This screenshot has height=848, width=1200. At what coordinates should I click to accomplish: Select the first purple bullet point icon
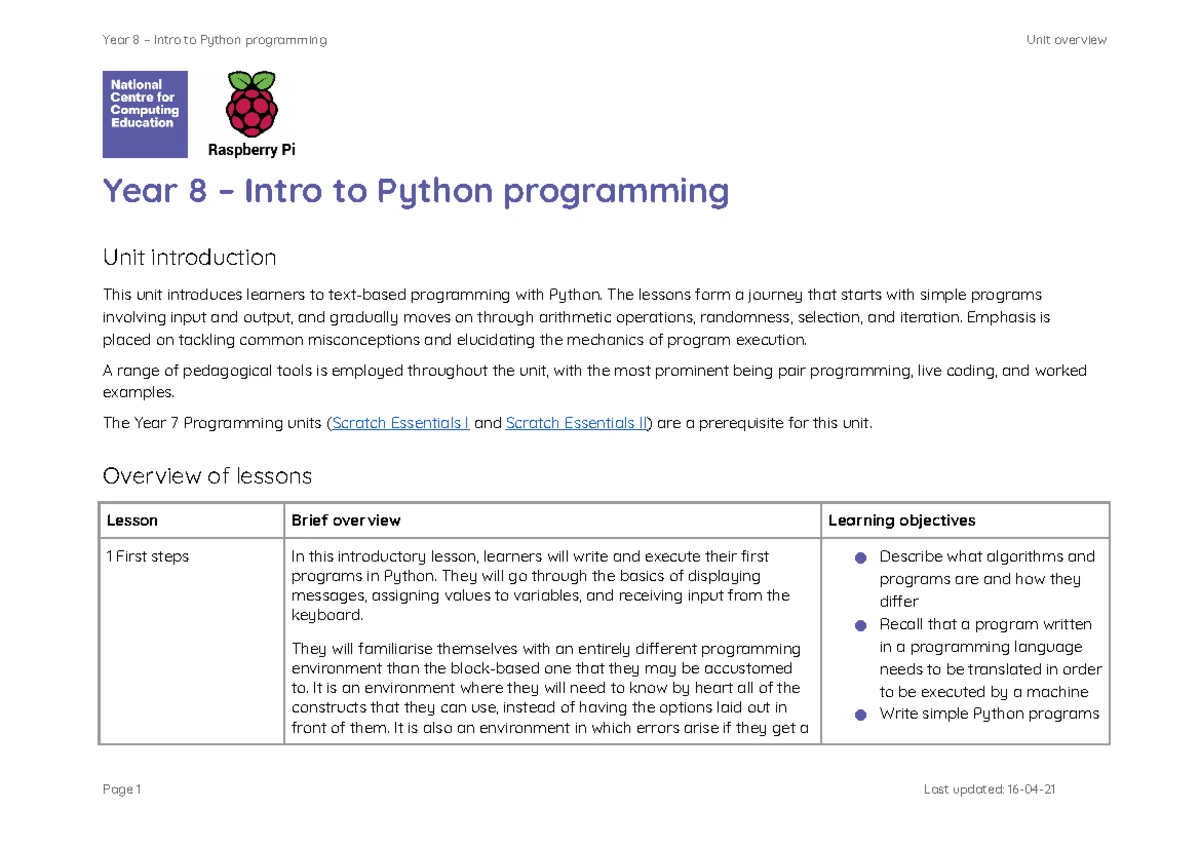click(x=860, y=557)
